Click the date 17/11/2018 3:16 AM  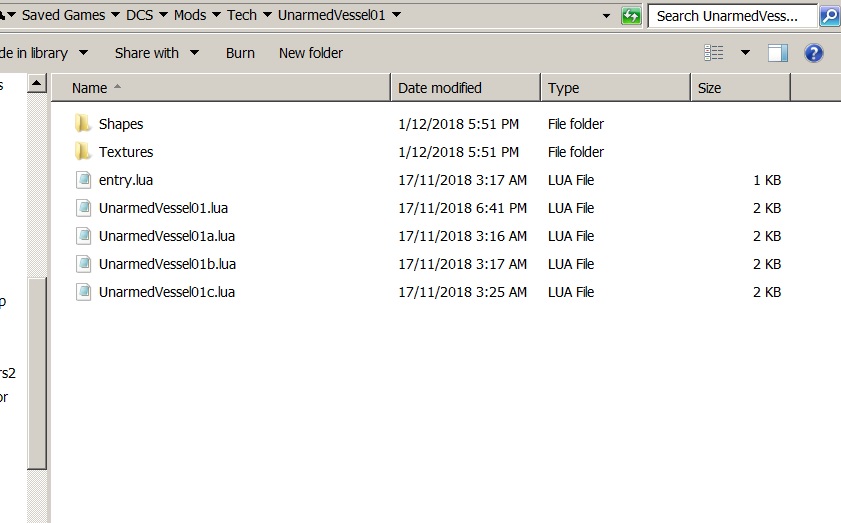pos(462,235)
